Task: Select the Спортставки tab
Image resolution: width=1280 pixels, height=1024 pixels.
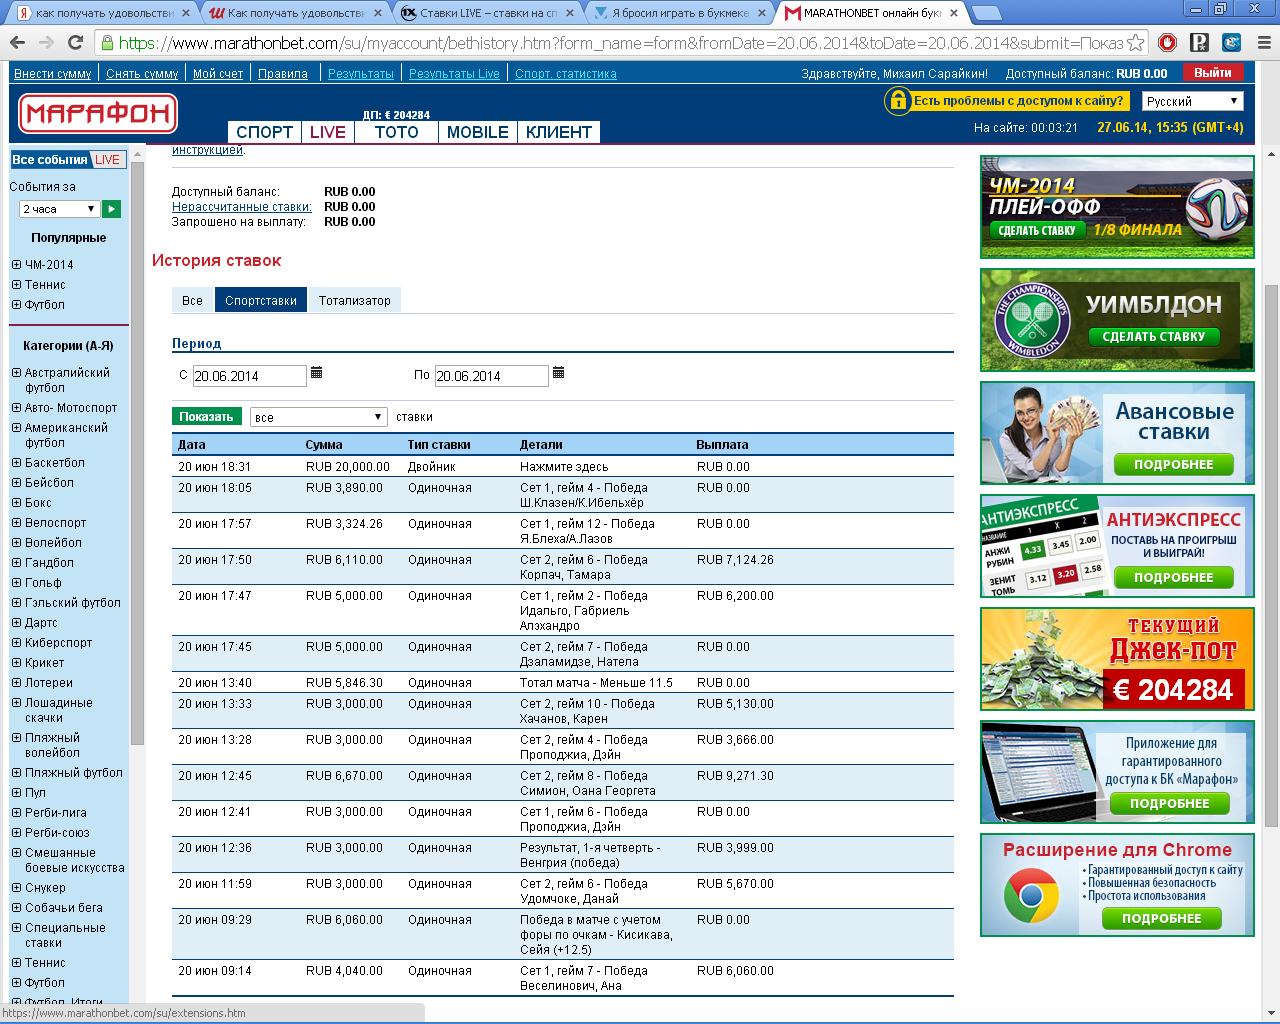Action: (261, 300)
